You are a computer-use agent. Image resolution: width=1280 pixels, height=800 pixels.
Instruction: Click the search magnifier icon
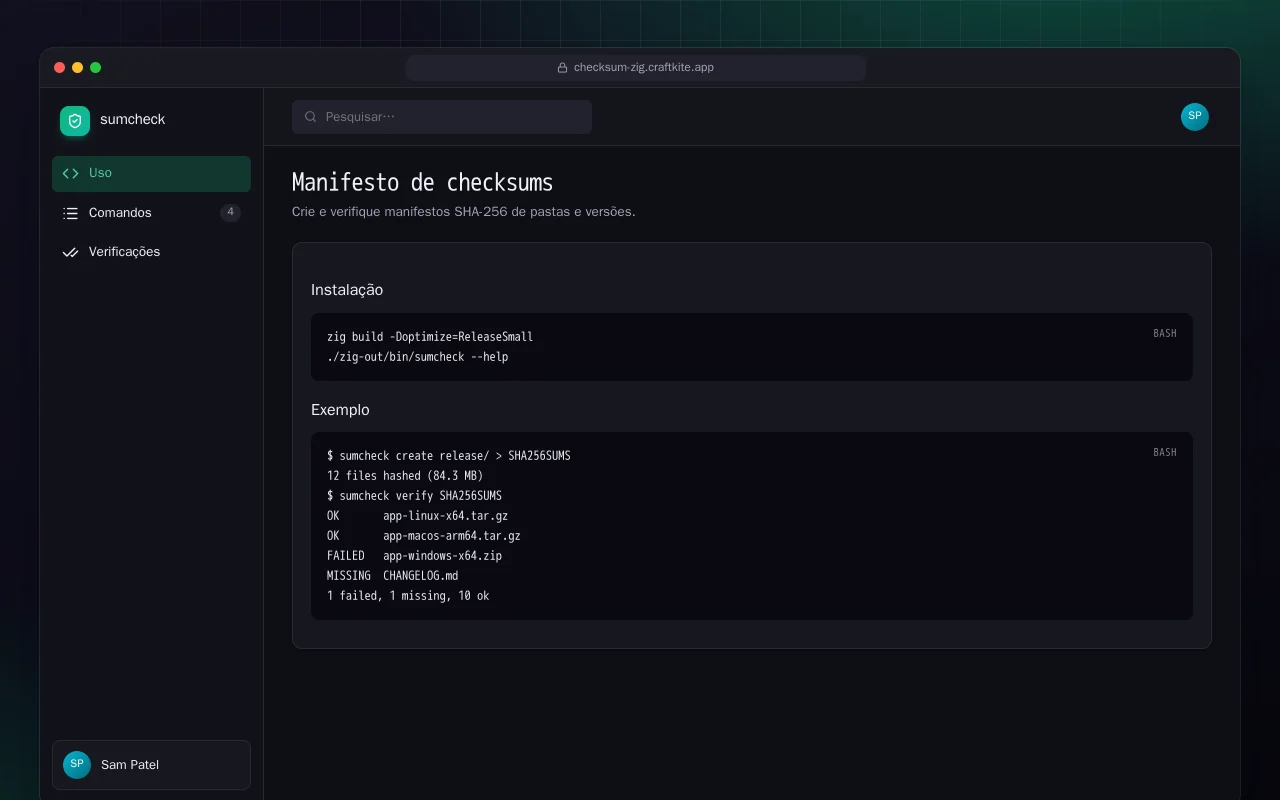[x=311, y=117]
